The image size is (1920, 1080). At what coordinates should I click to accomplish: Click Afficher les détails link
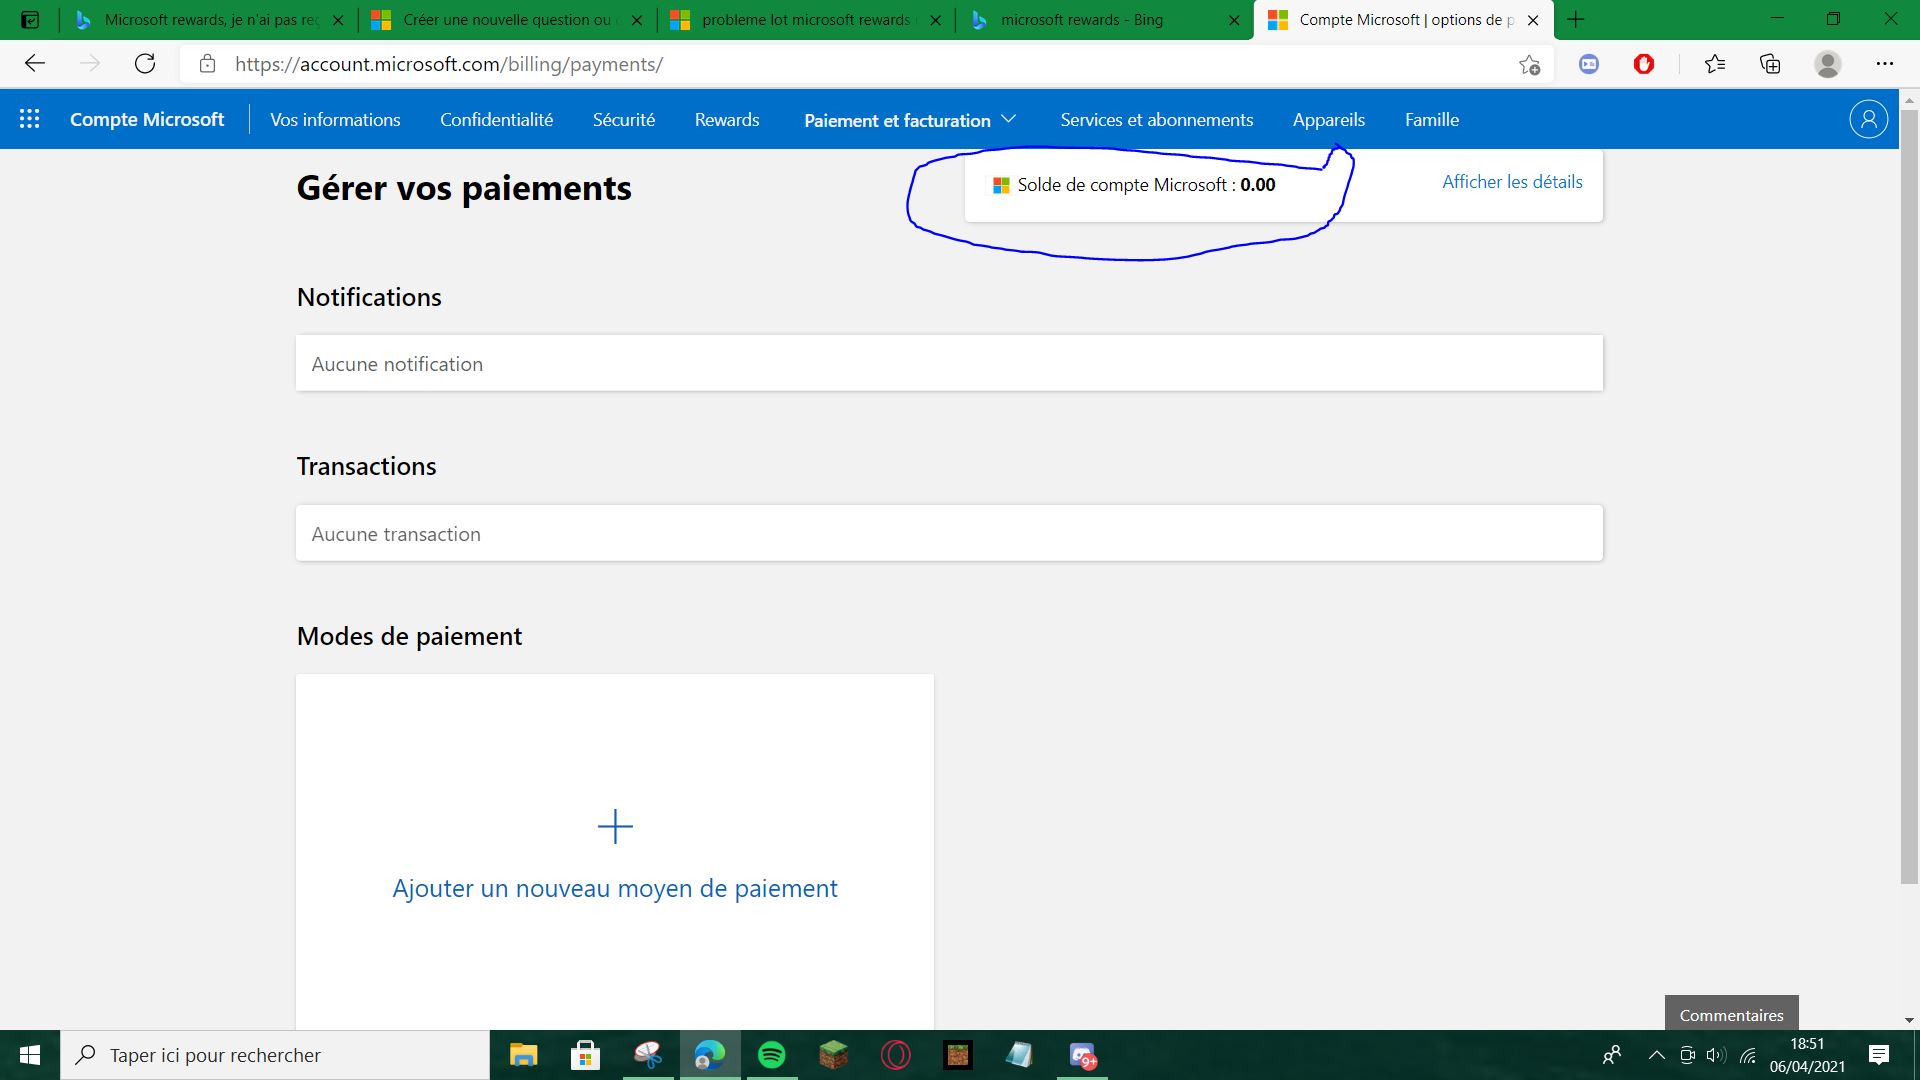(x=1512, y=182)
